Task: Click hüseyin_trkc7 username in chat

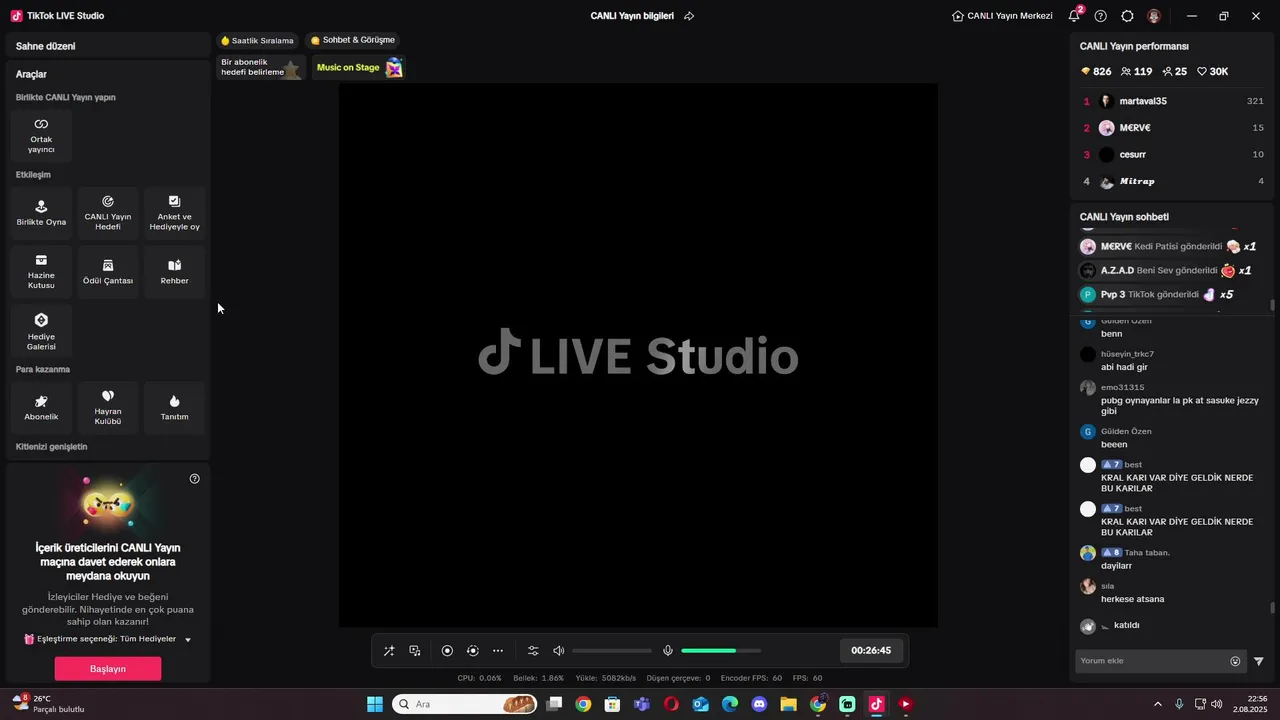Action: [x=1127, y=354]
